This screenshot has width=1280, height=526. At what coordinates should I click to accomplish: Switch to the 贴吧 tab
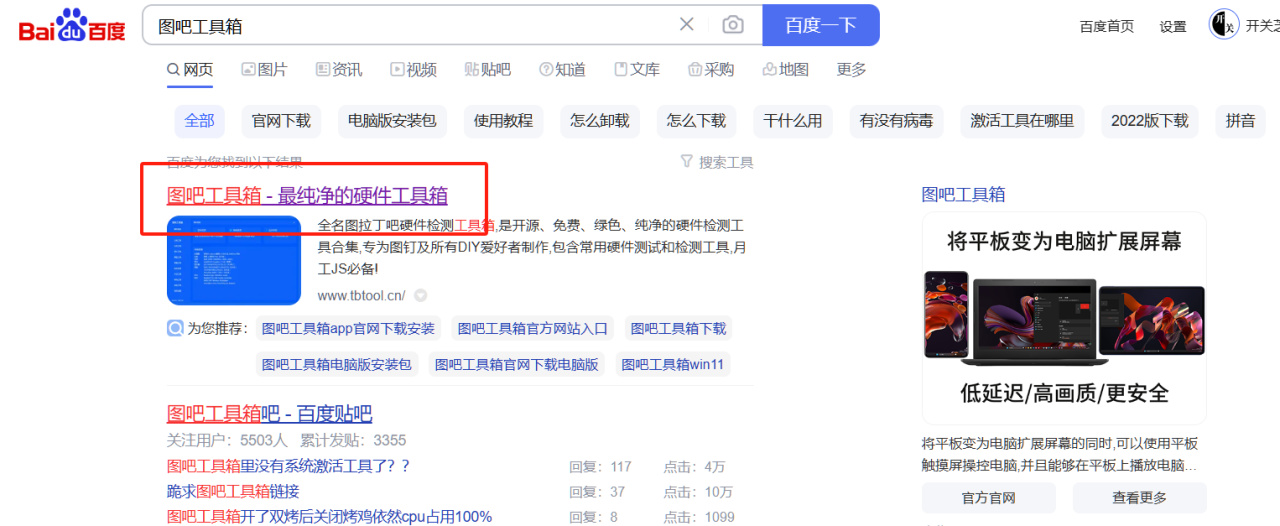(488, 69)
